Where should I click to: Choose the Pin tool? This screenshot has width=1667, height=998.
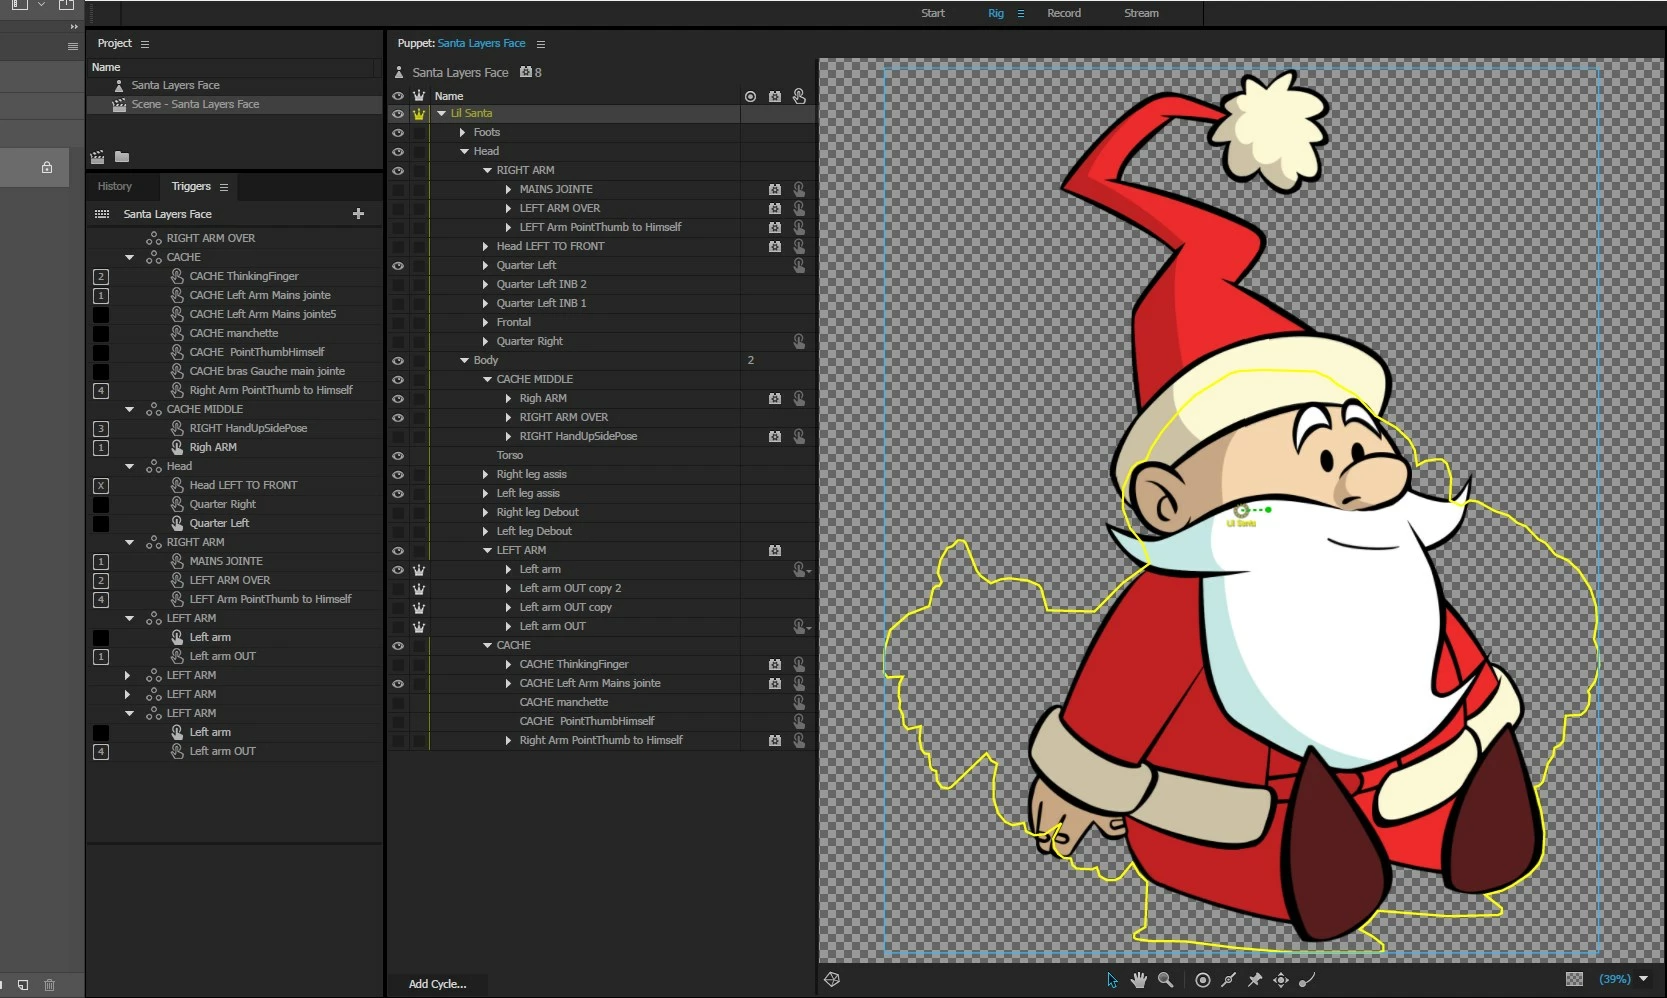click(1255, 980)
